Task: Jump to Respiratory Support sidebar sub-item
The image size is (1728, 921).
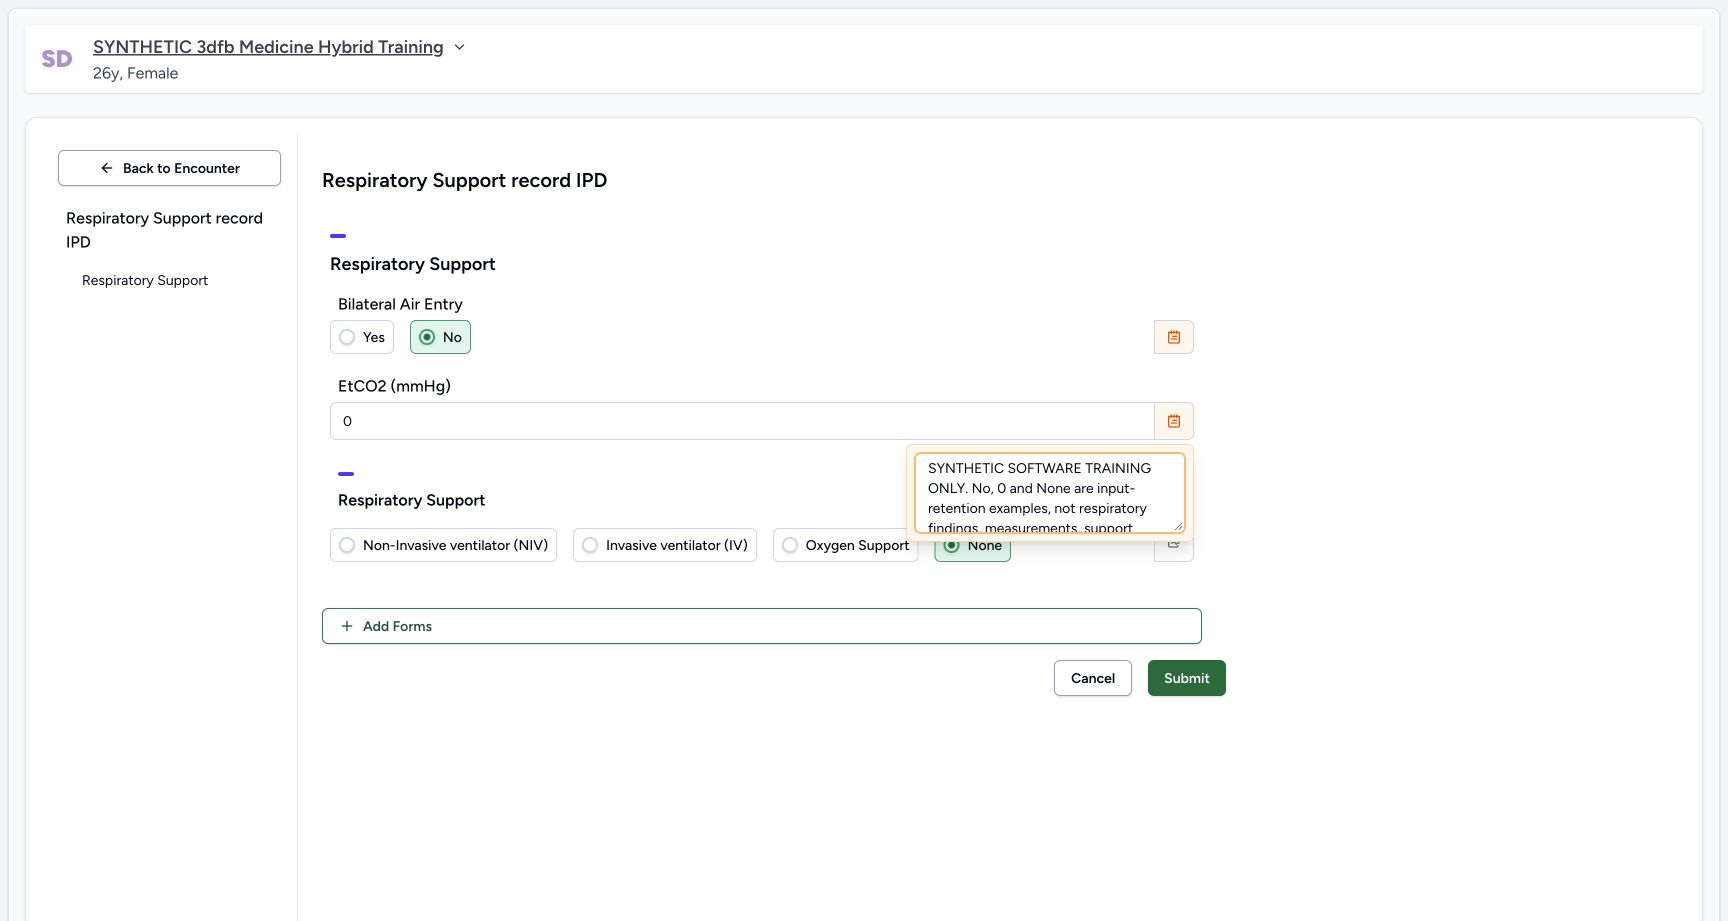Action: point(145,280)
